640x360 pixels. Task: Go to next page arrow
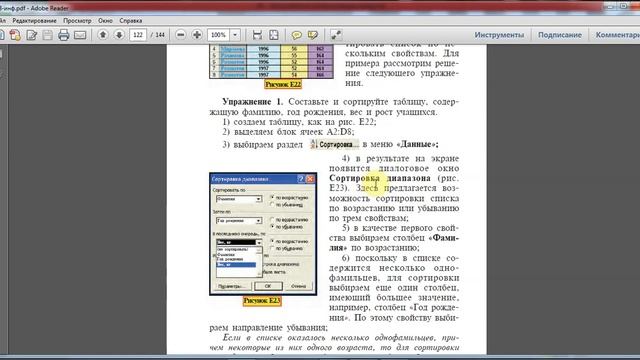119,35
